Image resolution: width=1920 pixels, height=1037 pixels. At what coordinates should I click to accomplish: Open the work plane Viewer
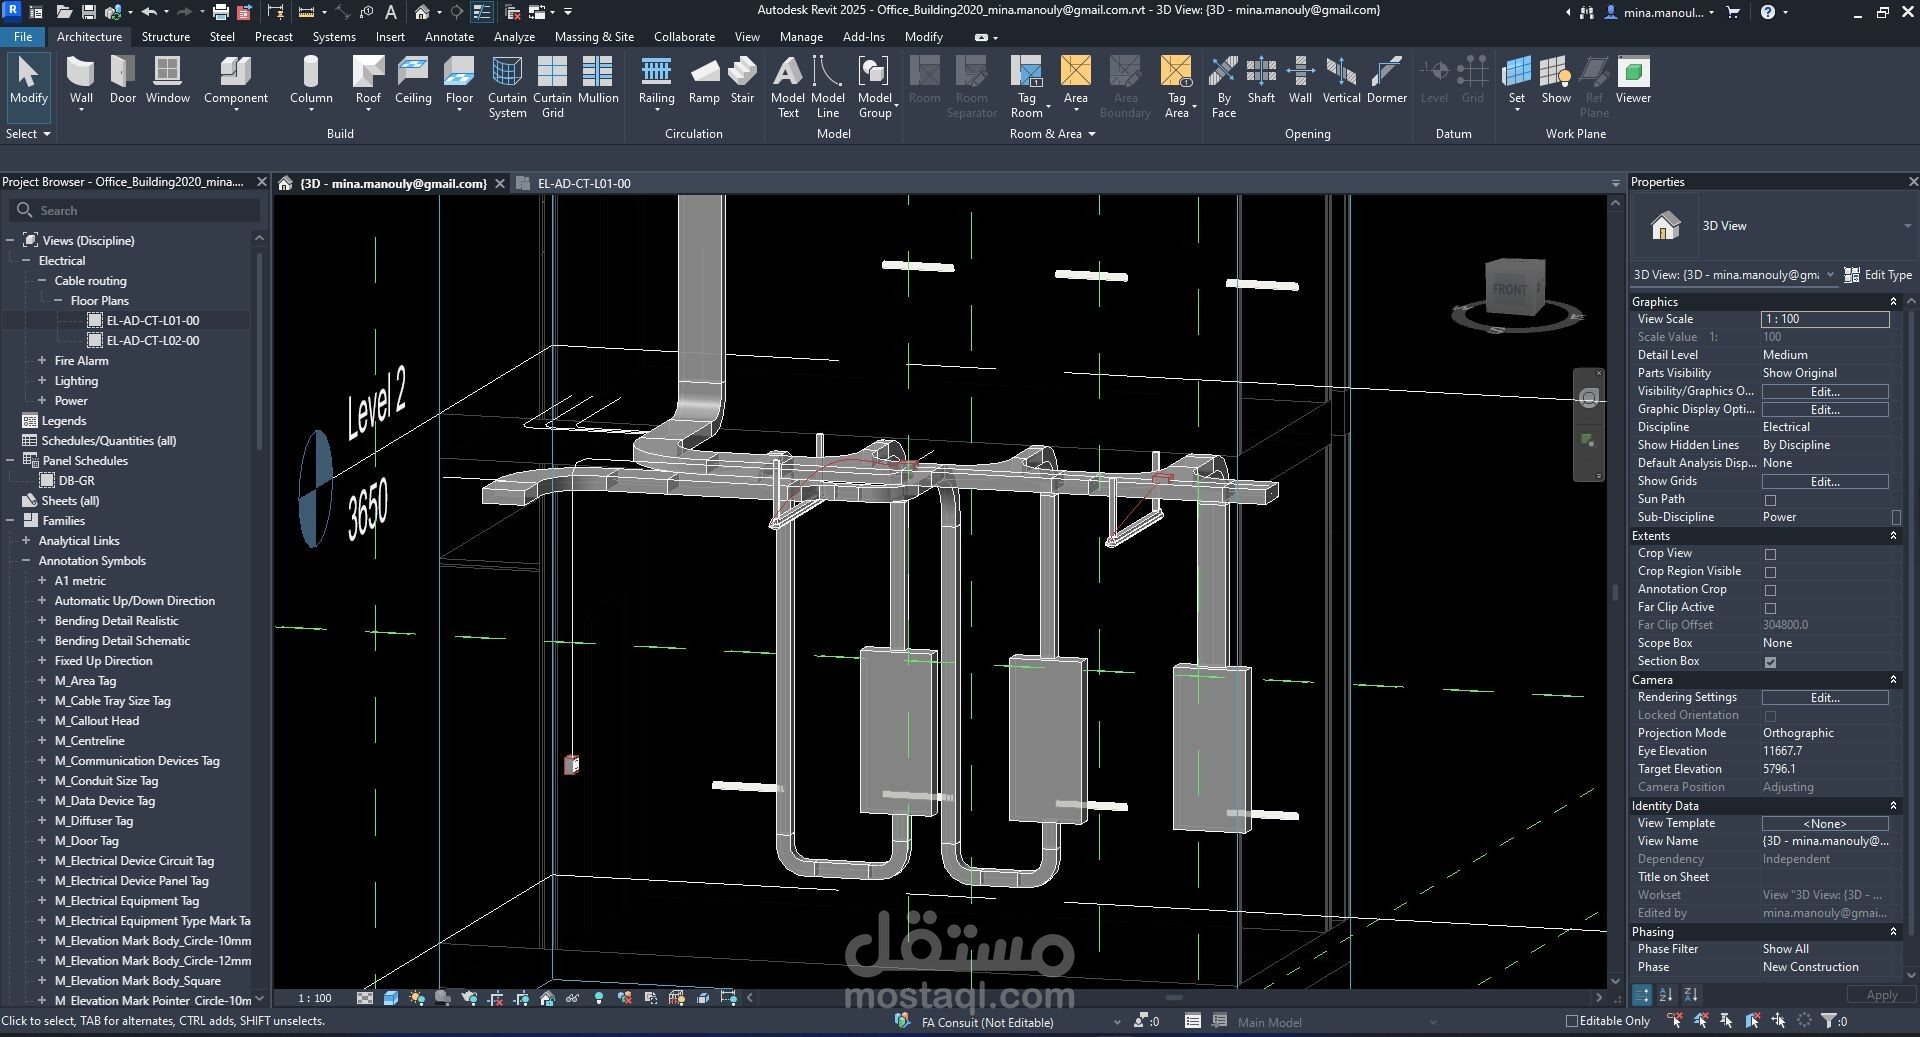pyautogui.click(x=1633, y=80)
